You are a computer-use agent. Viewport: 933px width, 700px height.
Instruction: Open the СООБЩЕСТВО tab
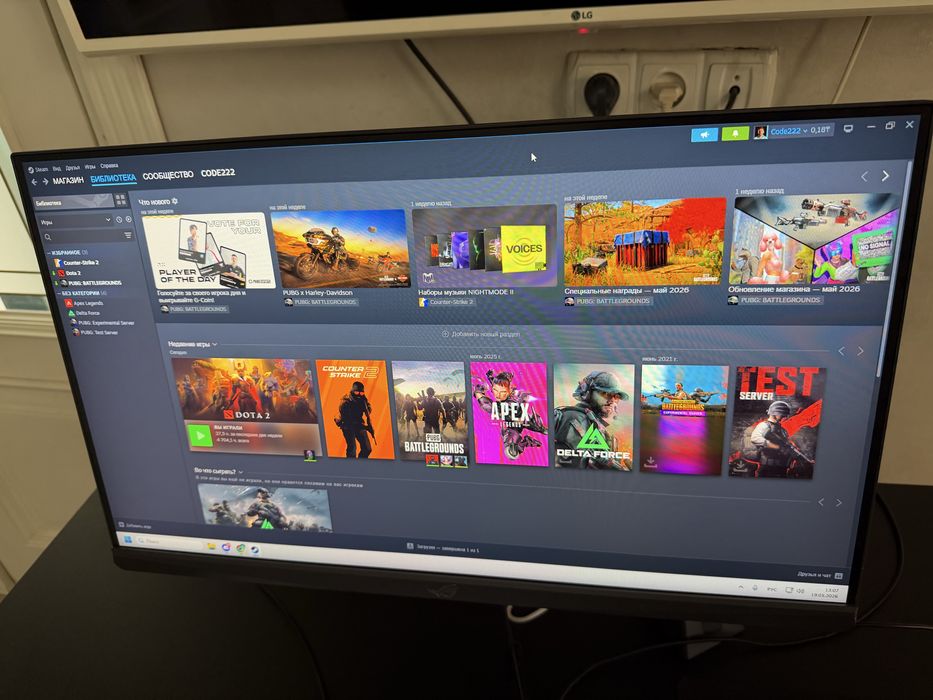(168, 175)
